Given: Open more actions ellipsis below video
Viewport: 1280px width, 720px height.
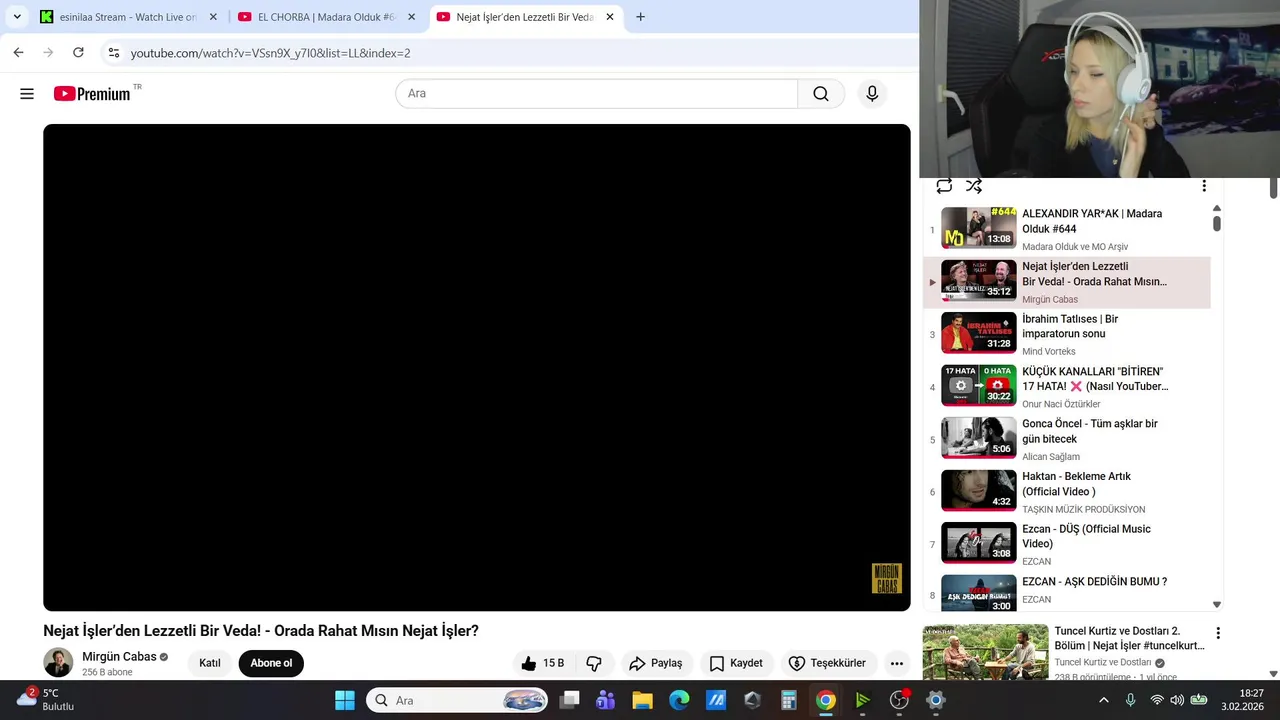Looking at the screenshot, I should click(x=897, y=663).
